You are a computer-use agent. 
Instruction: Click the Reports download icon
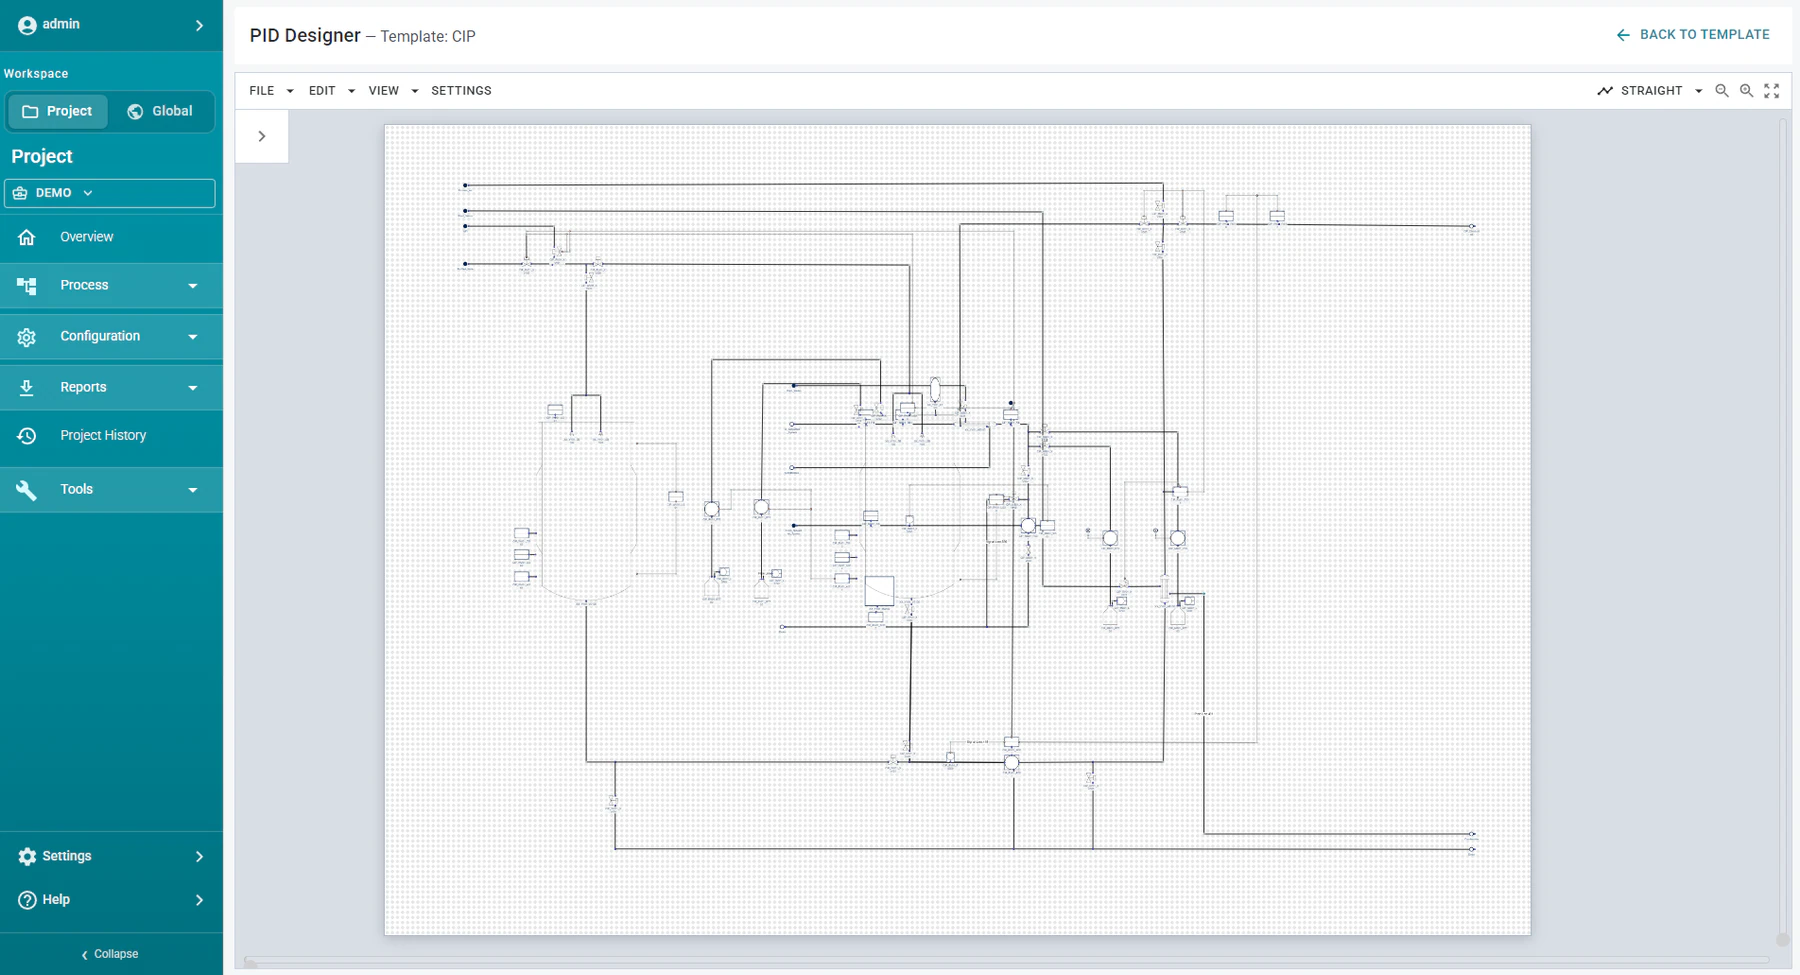27,388
